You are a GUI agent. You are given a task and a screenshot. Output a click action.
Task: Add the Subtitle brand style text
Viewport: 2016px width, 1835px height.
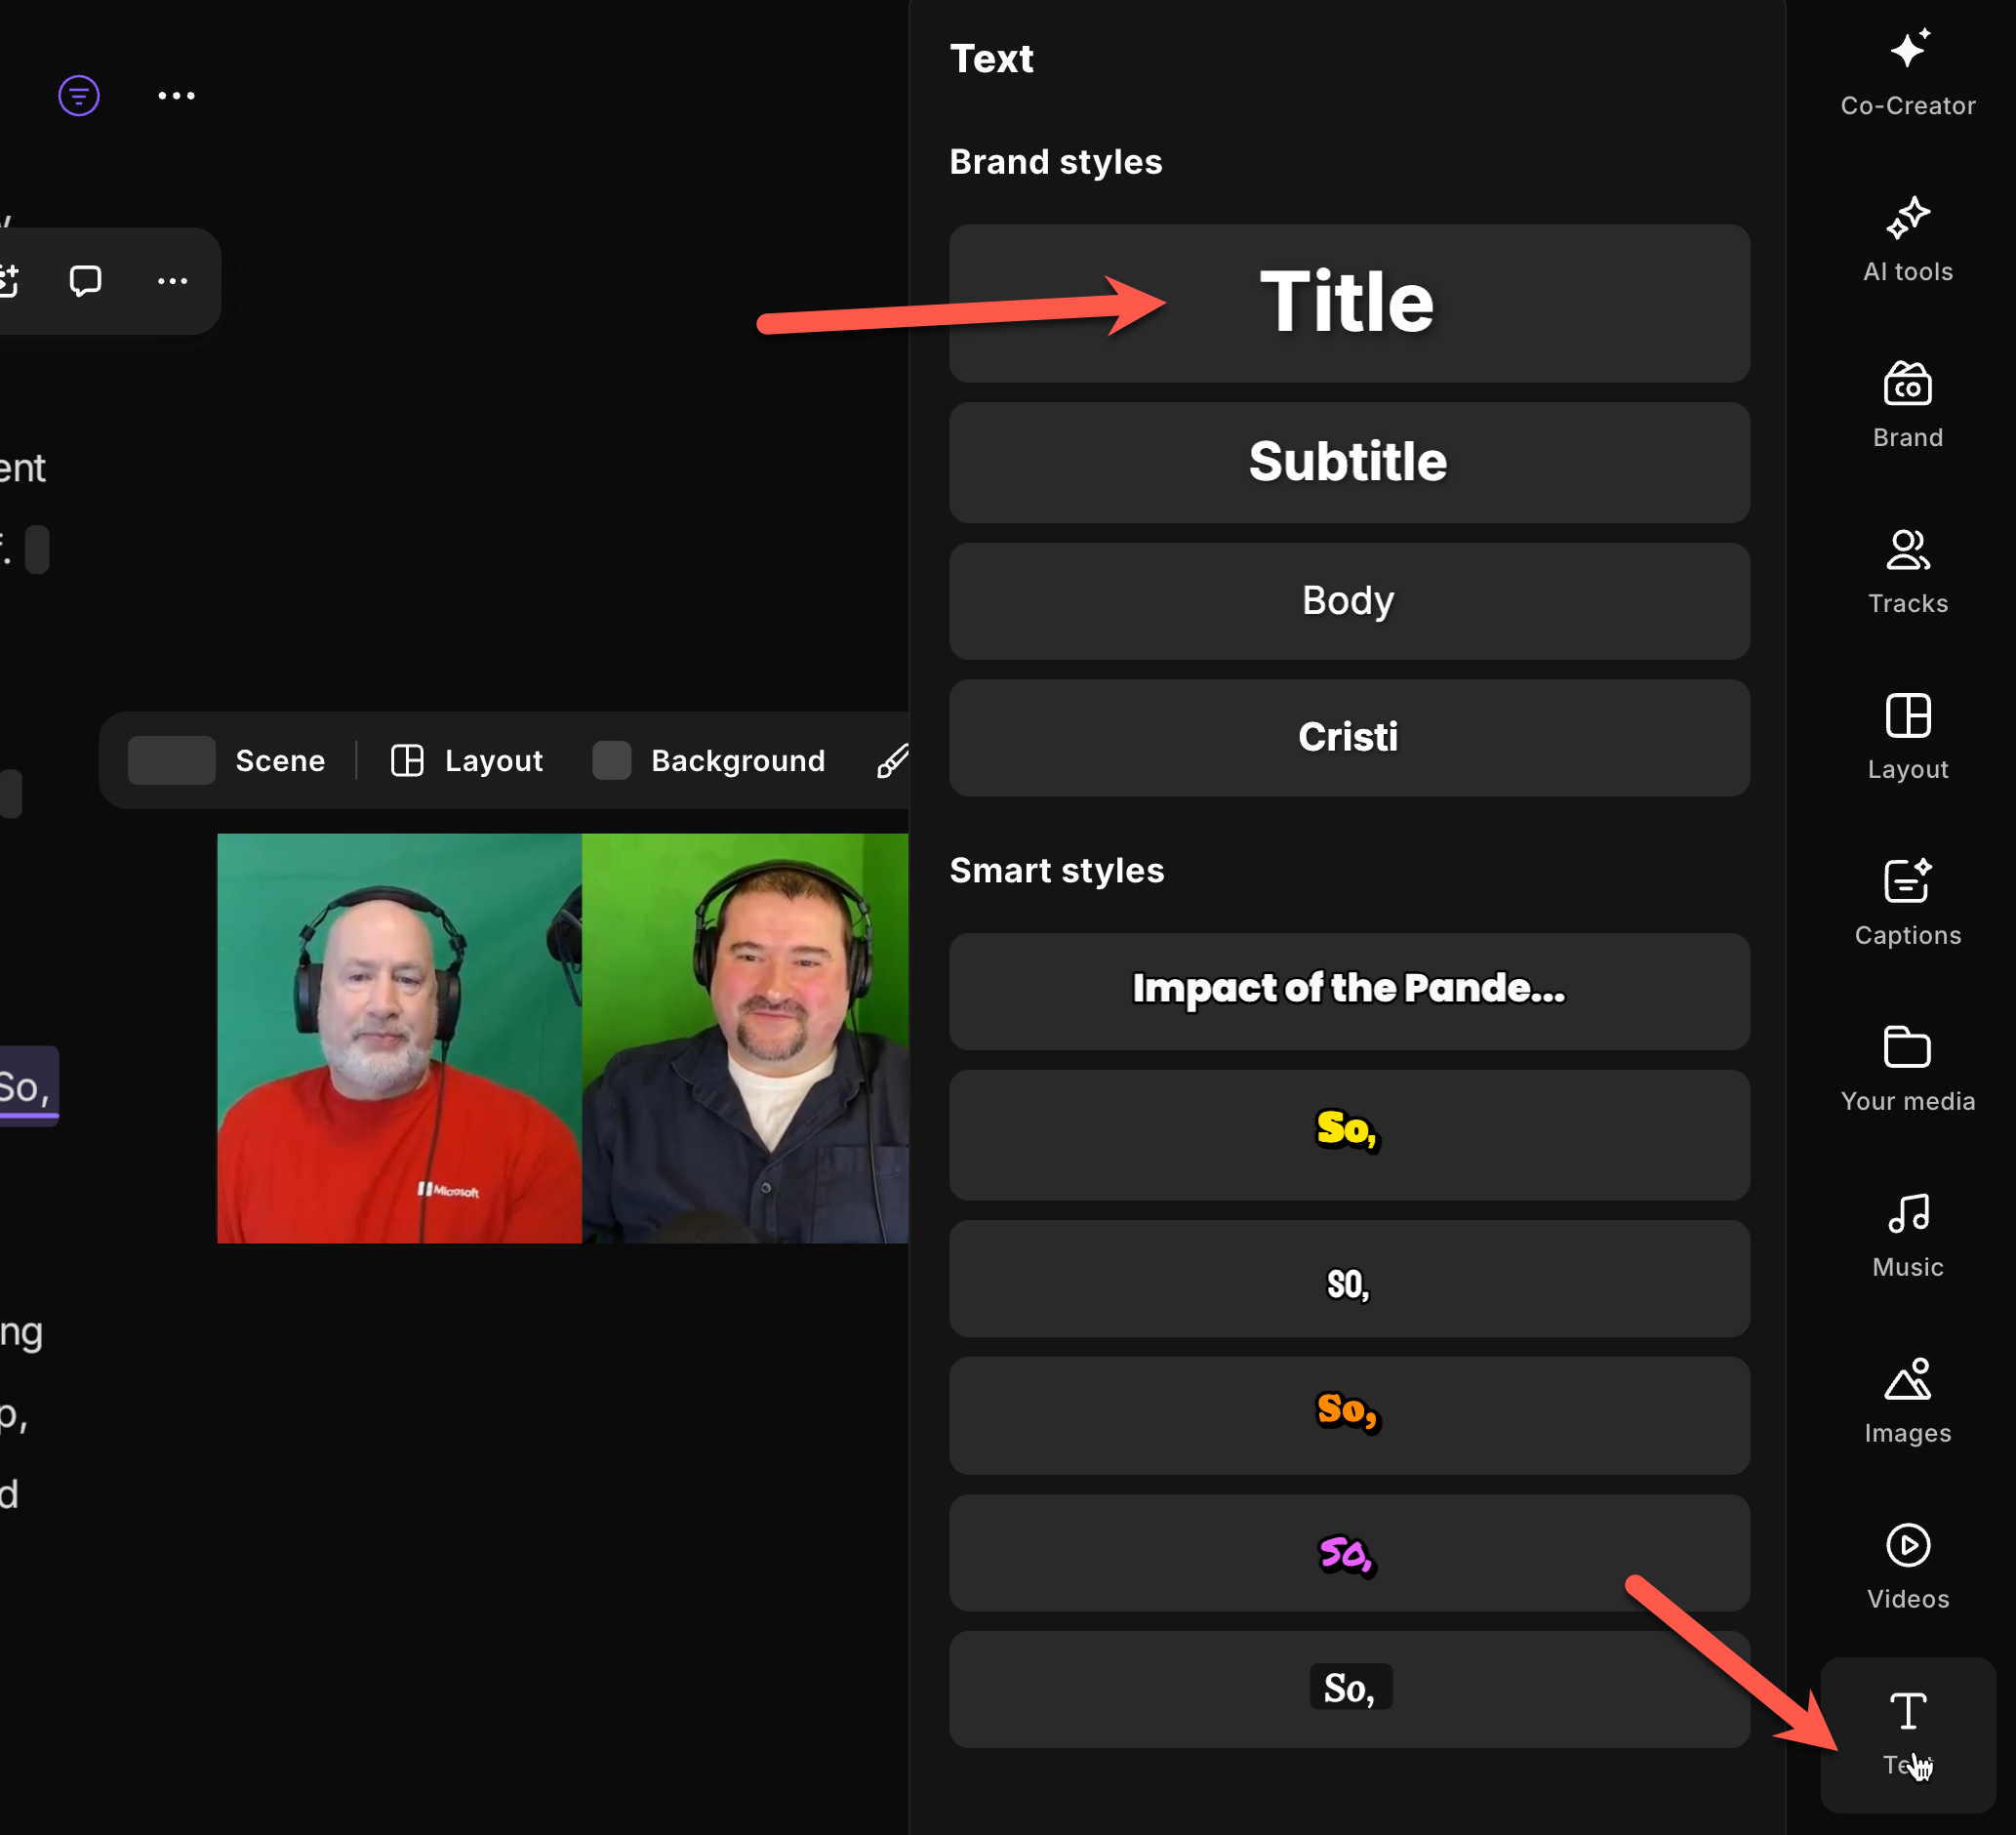coord(1348,462)
